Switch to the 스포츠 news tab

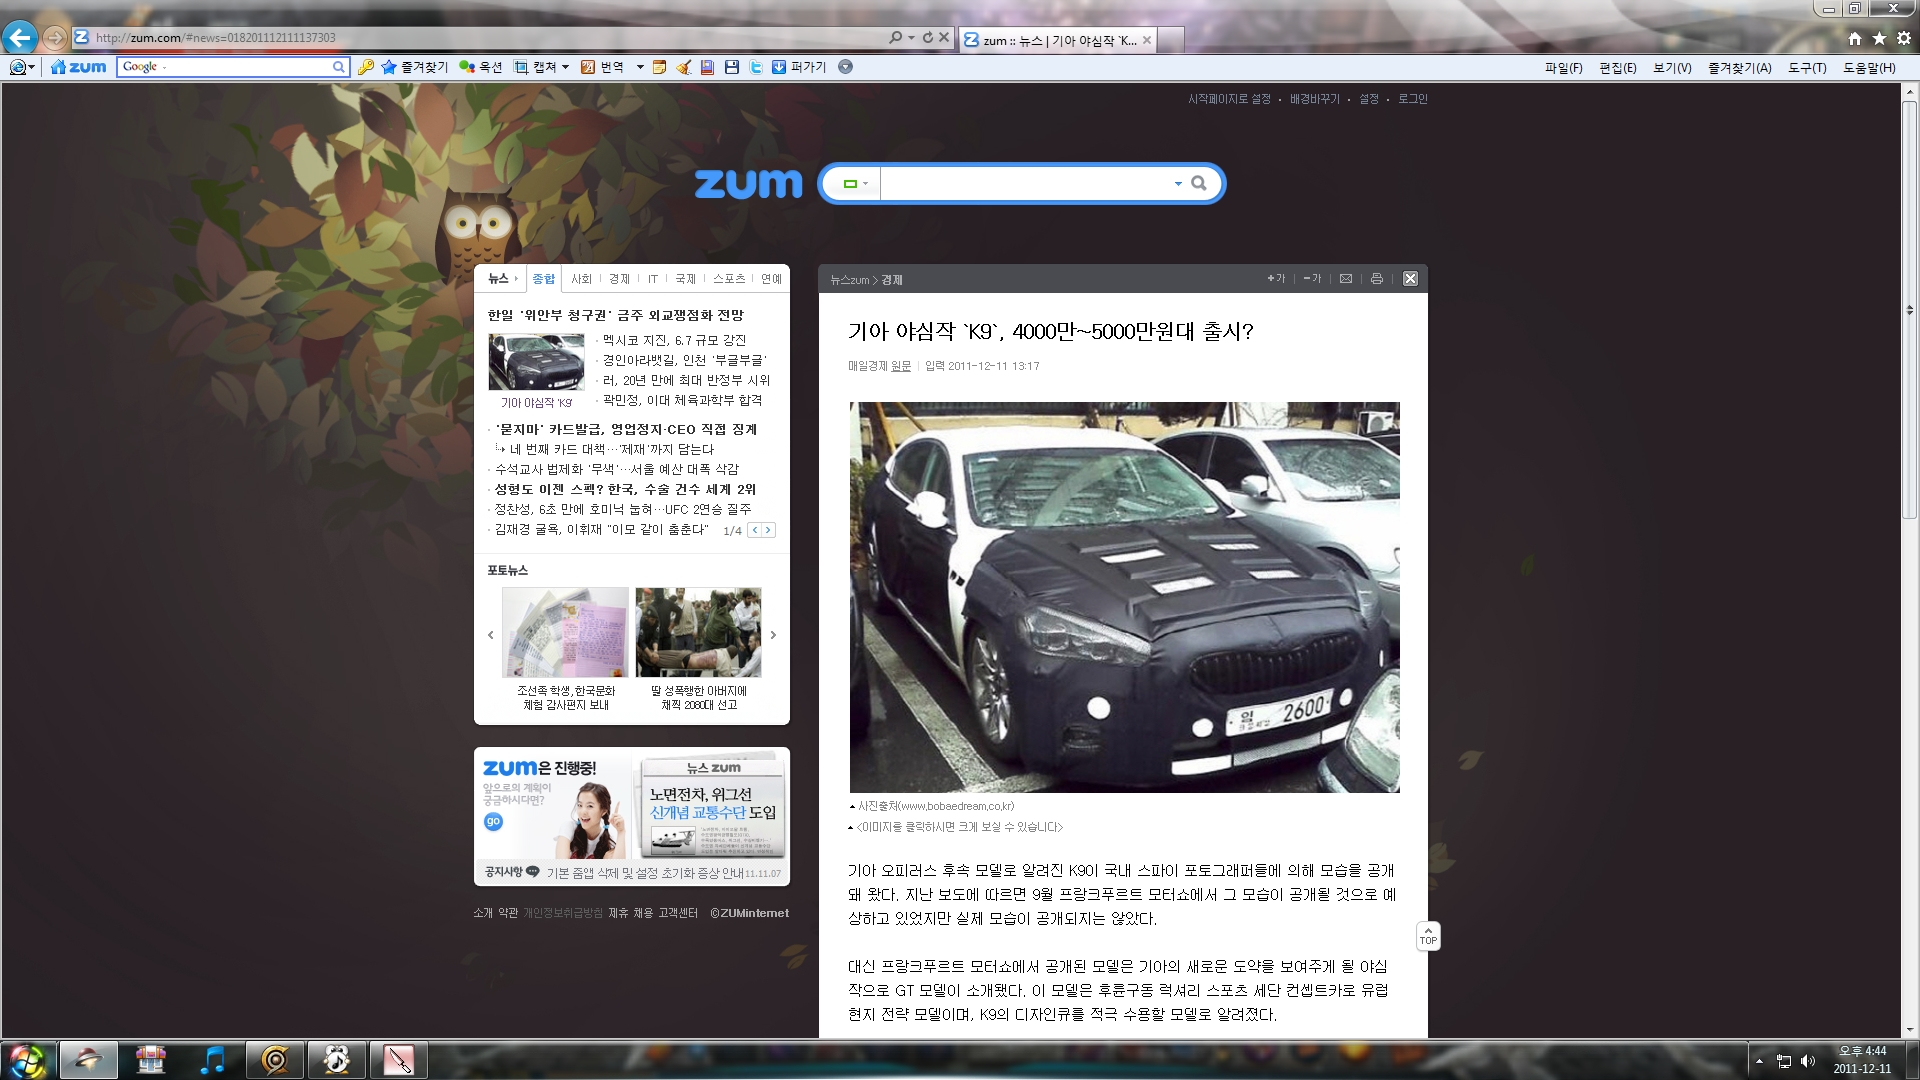coord(729,279)
